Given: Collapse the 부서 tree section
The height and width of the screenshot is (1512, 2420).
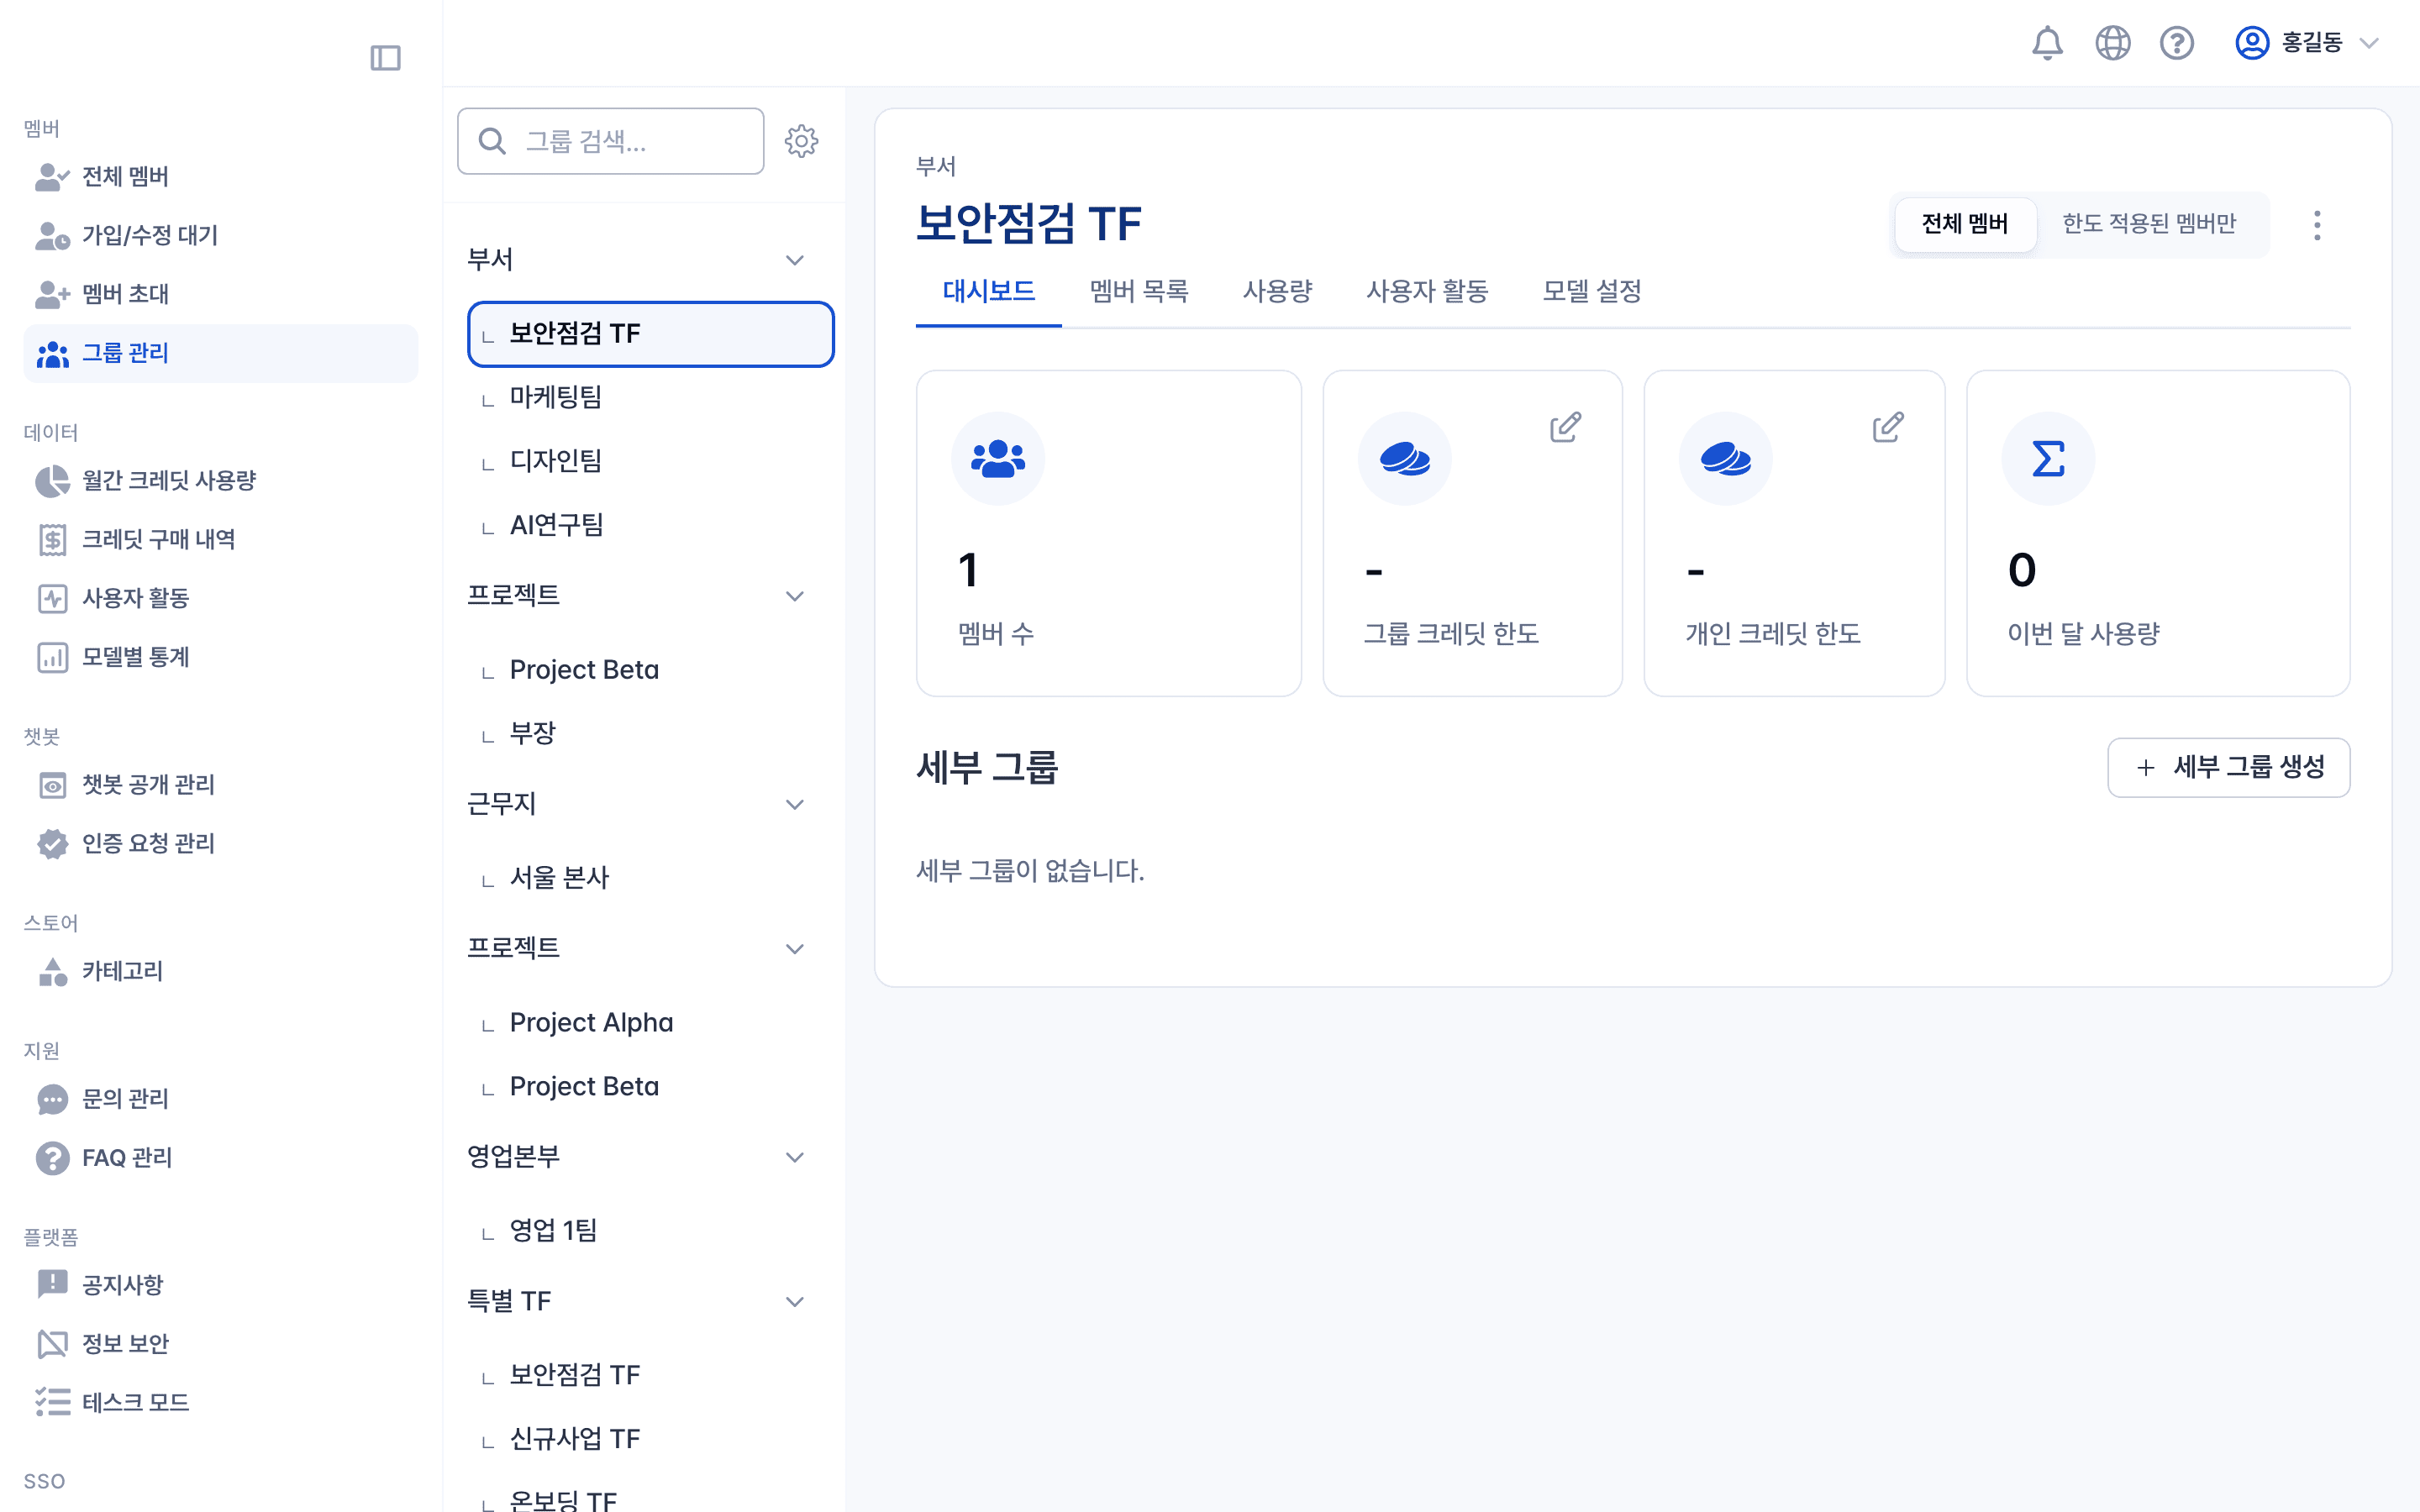Looking at the screenshot, I should pyautogui.click(x=795, y=259).
